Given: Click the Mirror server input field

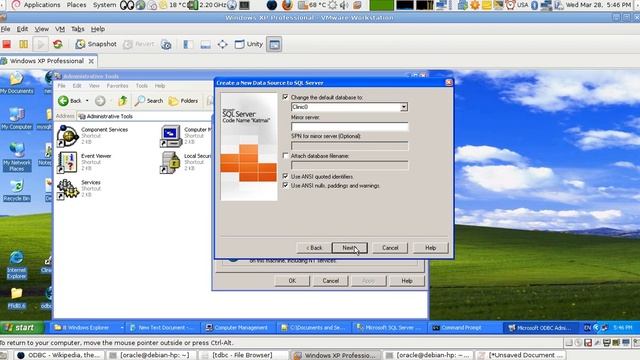Looking at the screenshot, I should (350, 127).
